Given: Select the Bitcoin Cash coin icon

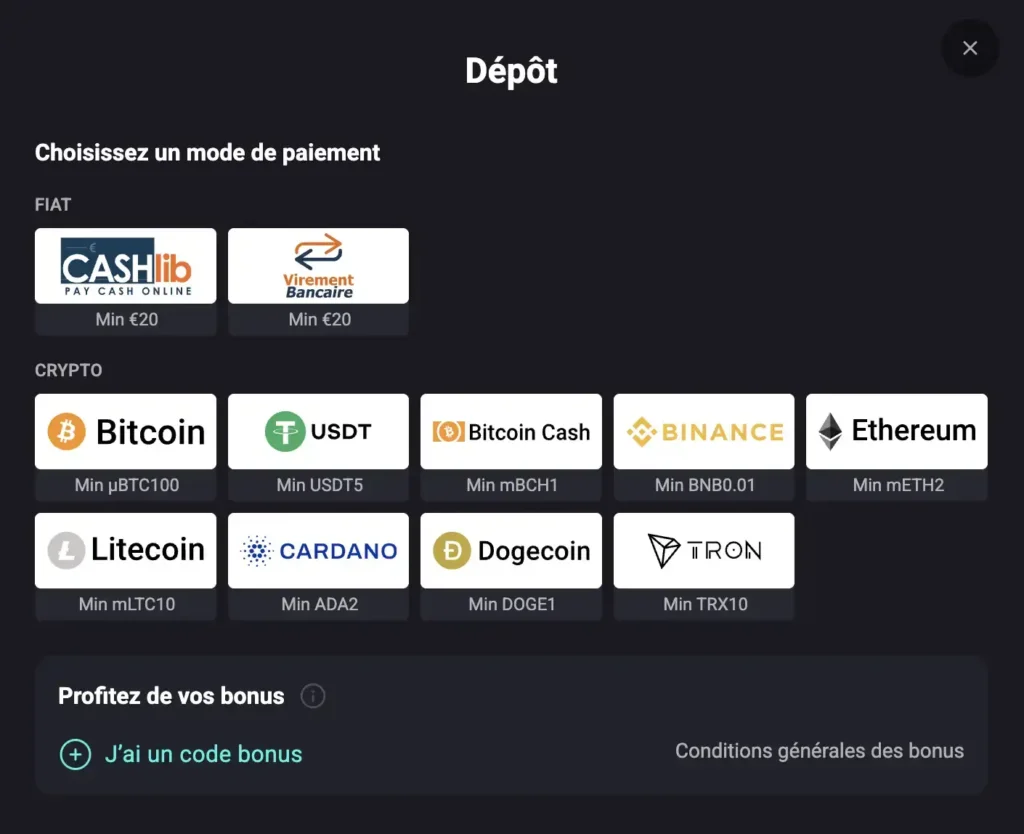Looking at the screenshot, I should [451, 431].
